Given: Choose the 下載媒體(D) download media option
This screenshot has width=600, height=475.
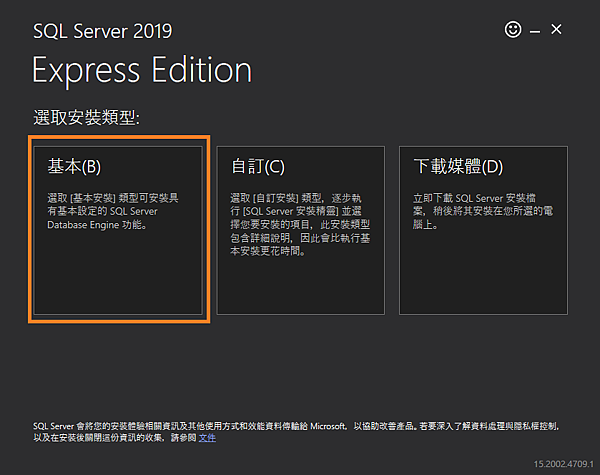Looking at the screenshot, I should coord(483,230).
